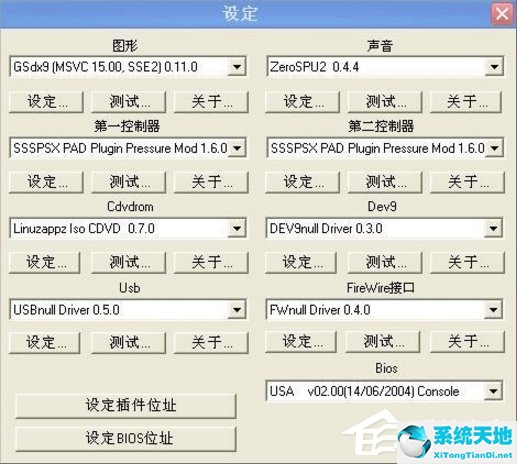Click 测试 button under FireWire接口
This screenshot has height=464, width=517.
click(383, 342)
